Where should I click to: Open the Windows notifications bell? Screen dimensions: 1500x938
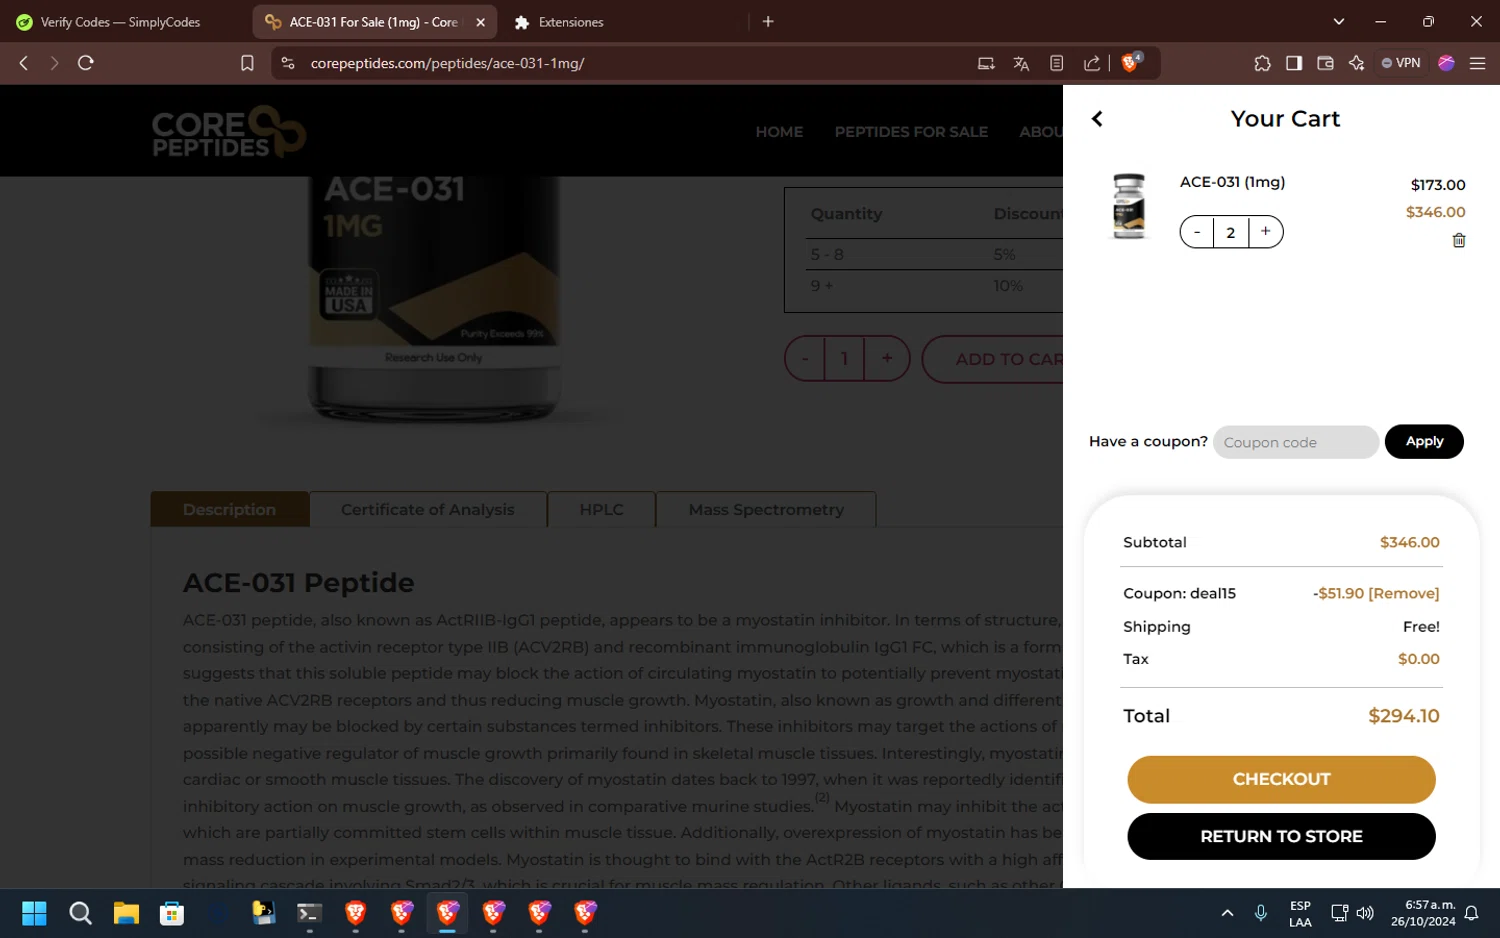(1472, 913)
